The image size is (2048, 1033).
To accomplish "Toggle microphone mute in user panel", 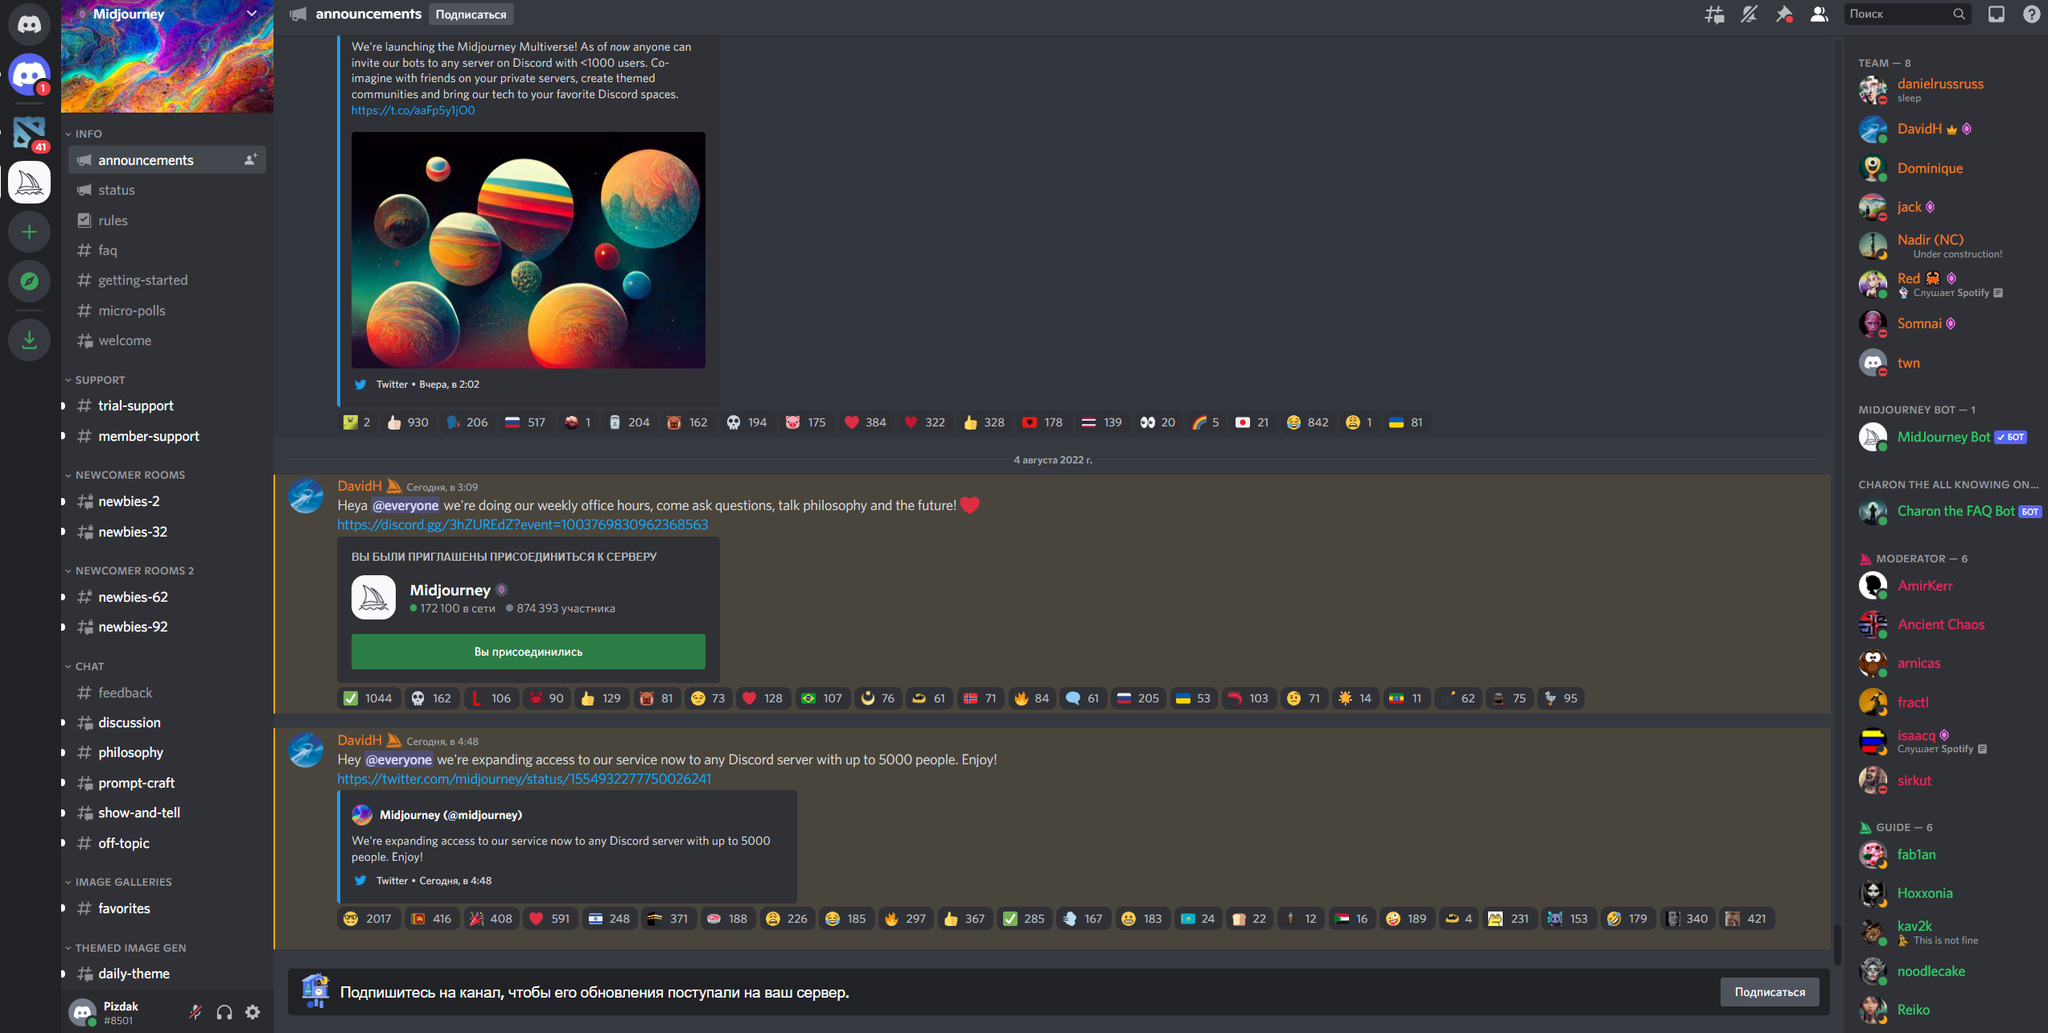I will pos(196,1012).
